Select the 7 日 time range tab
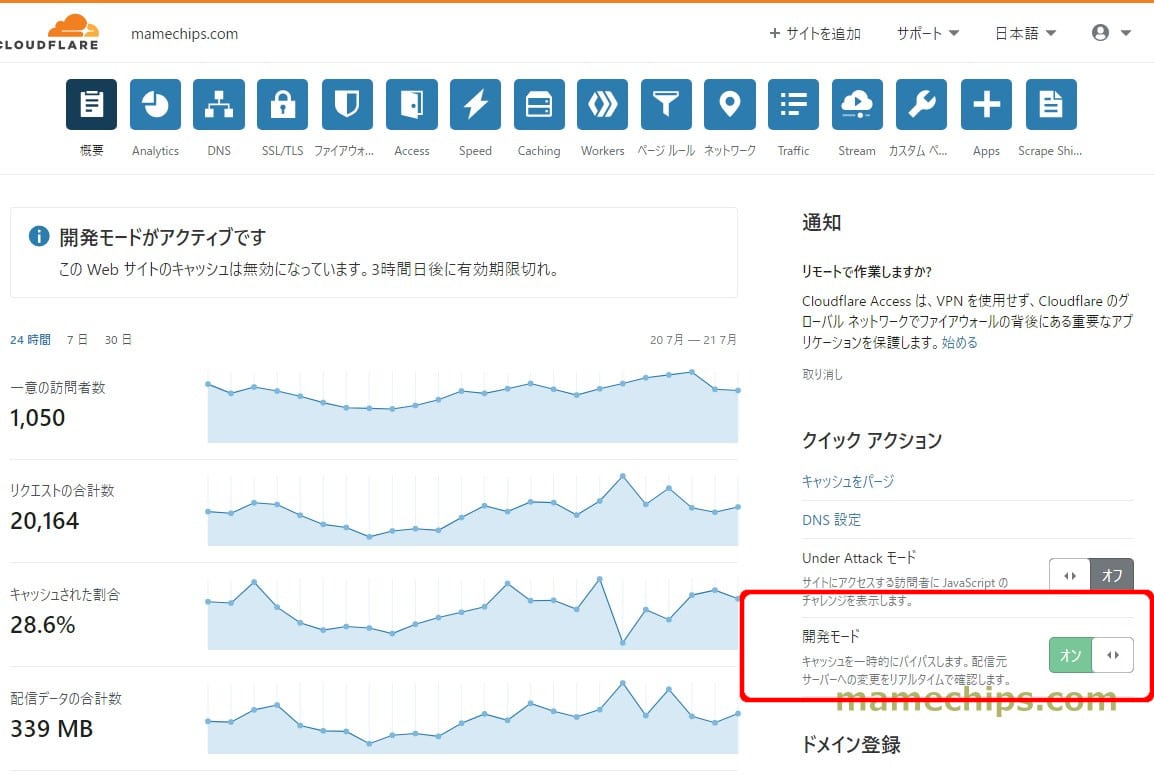 click(77, 339)
